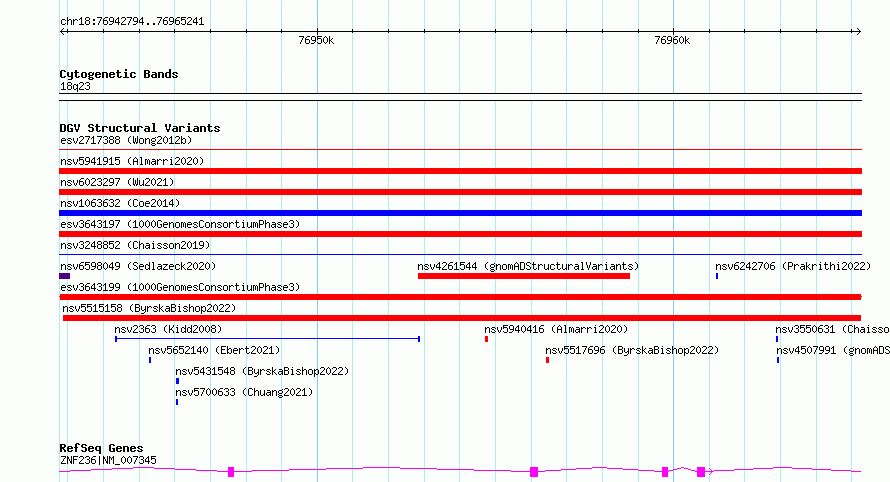Click the 76950k ruler tick label
890x482 pixels.
tap(316, 40)
